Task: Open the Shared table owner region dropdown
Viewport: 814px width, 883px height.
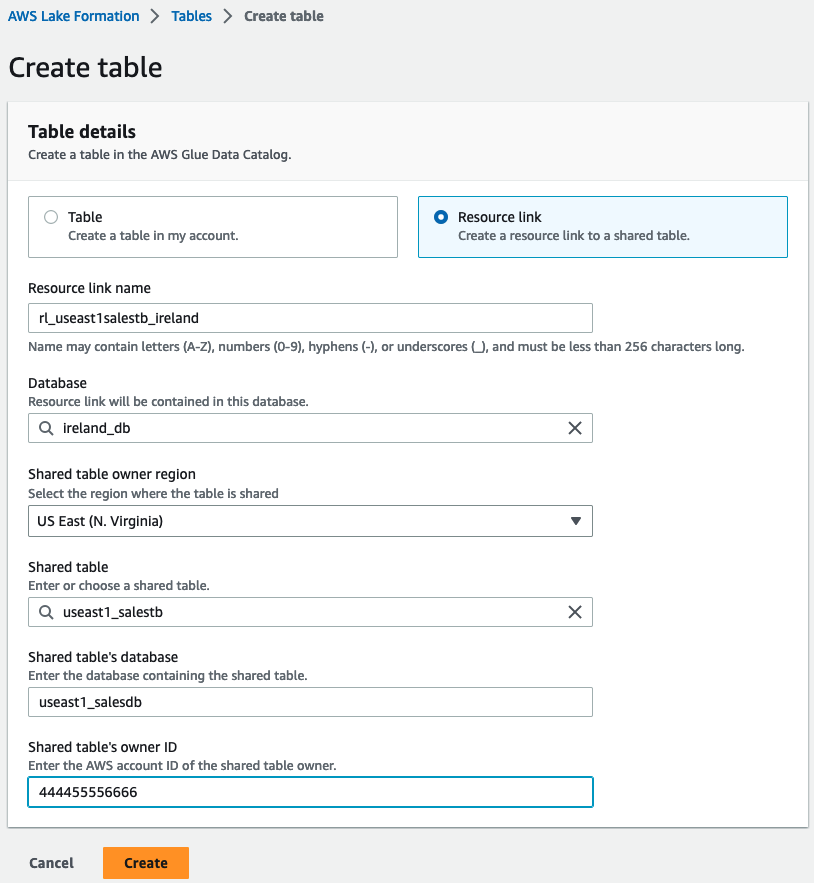Action: tap(310, 521)
